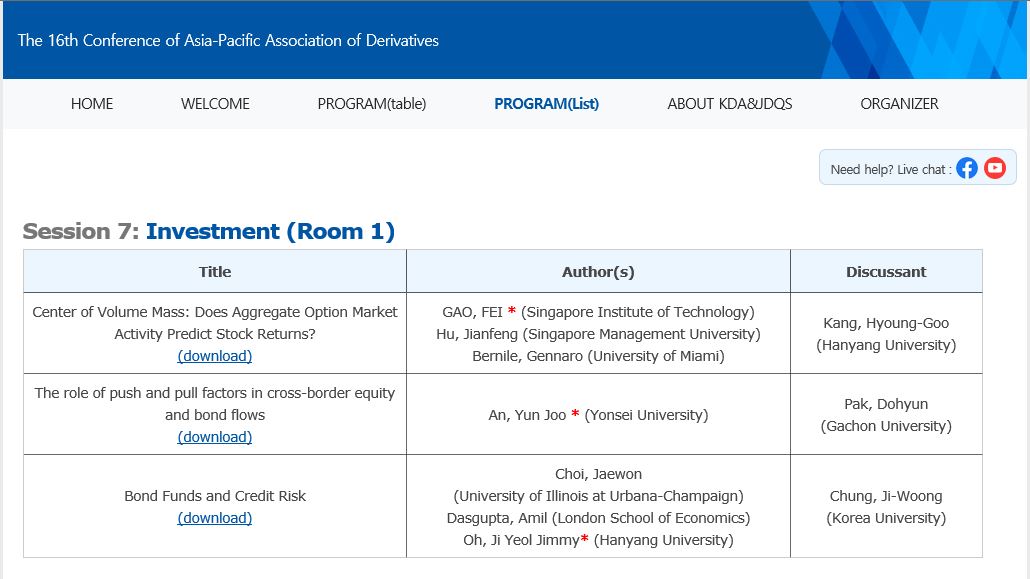Open the ORGANIZER page
The width and height of the screenshot is (1030, 579).
tap(899, 104)
